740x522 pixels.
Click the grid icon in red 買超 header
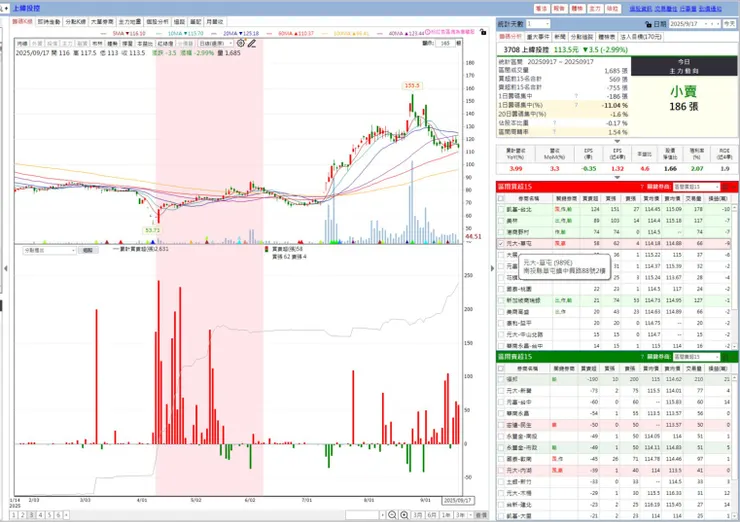click(725, 187)
